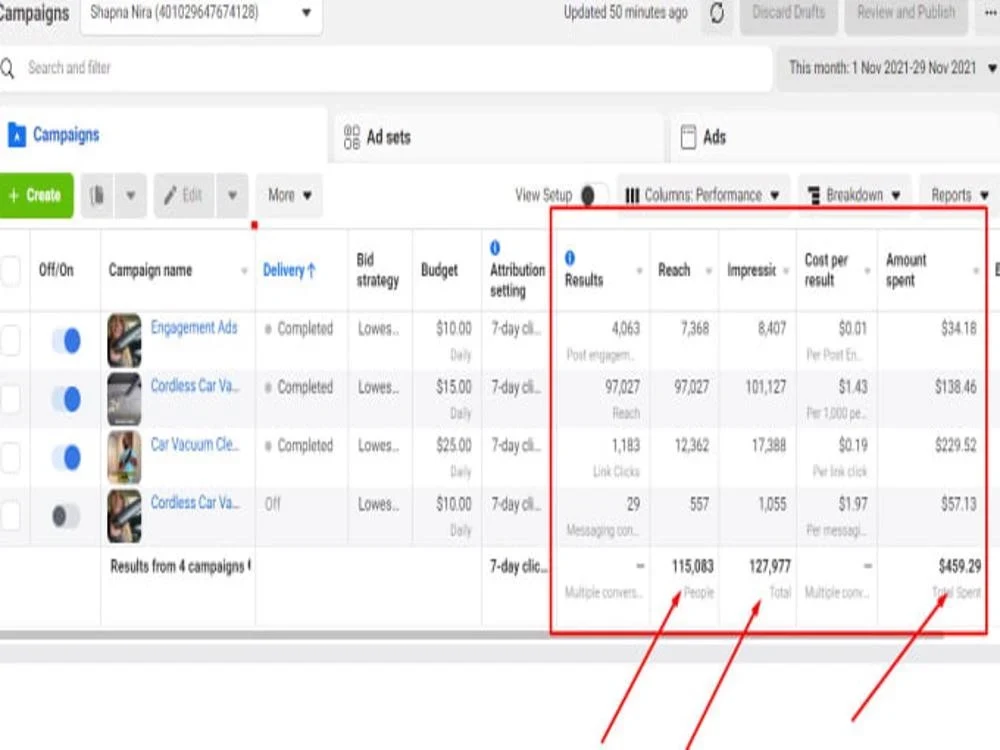Click the Search and filter field

pyautogui.click(x=386, y=68)
